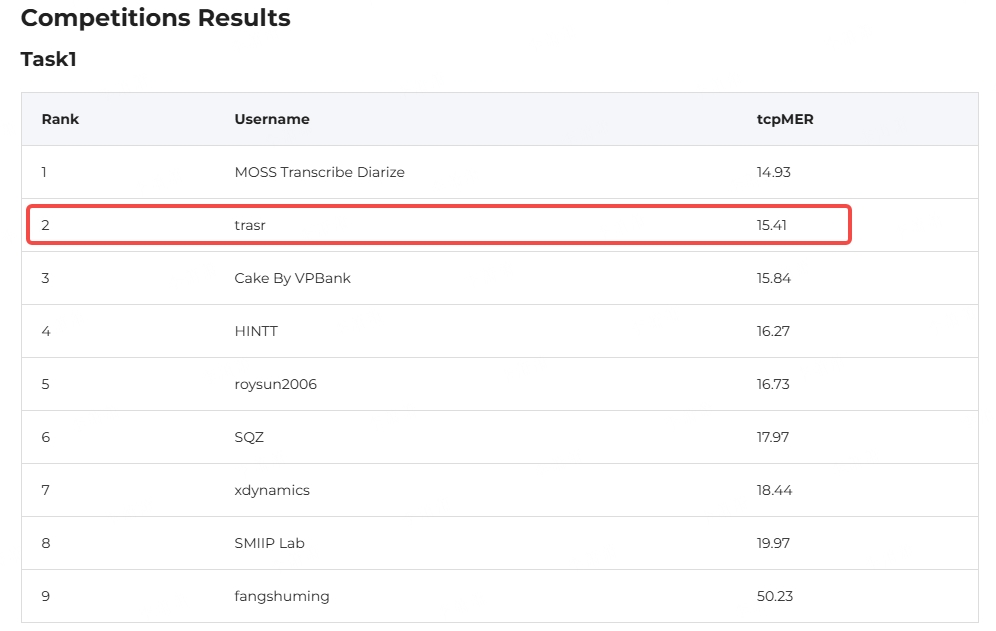Select the 50.23 tcpMER value

click(x=775, y=596)
